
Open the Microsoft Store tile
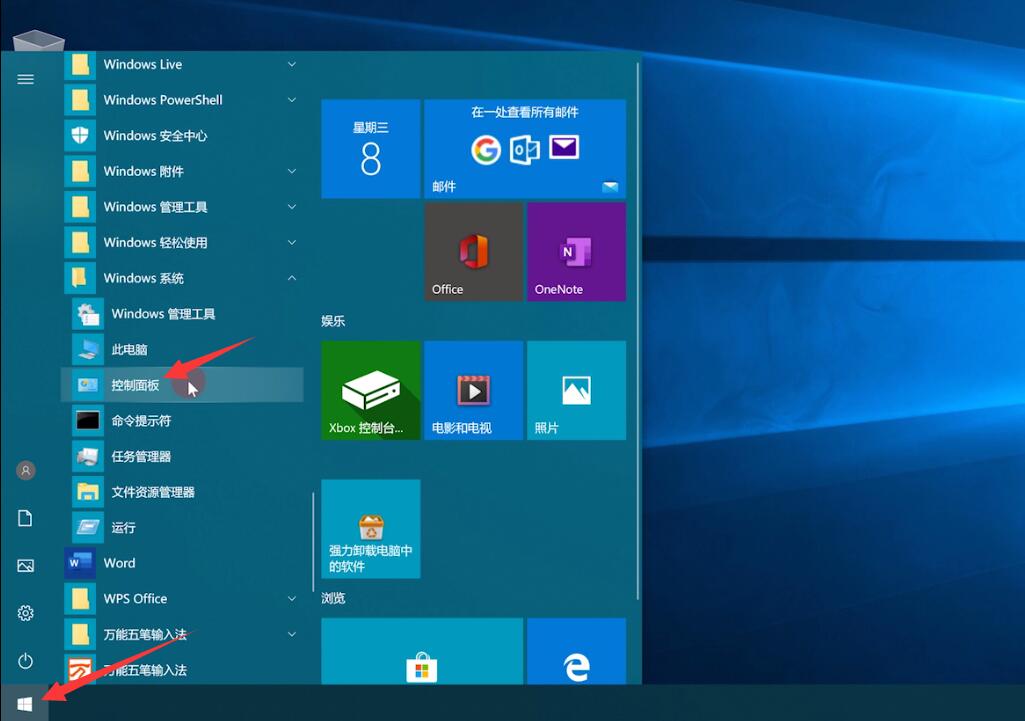[x=422, y=651]
